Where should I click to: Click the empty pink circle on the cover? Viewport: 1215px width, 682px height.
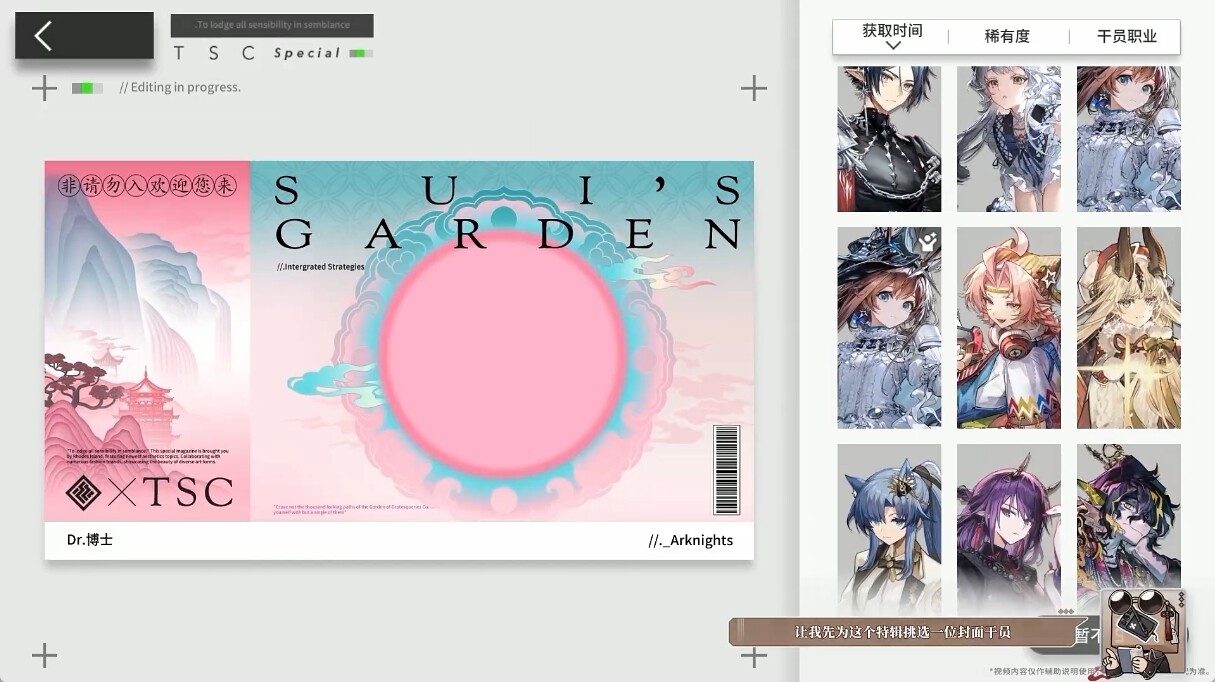click(504, 354)
